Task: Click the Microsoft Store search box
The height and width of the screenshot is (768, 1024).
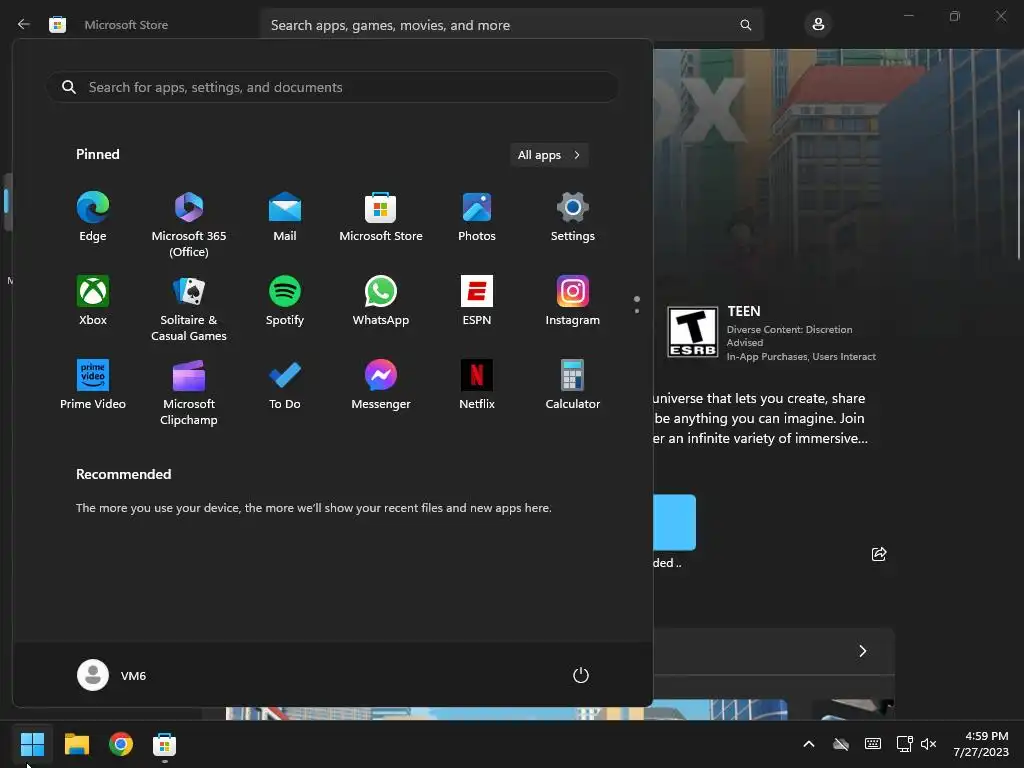Action: [x=511, y=25]
